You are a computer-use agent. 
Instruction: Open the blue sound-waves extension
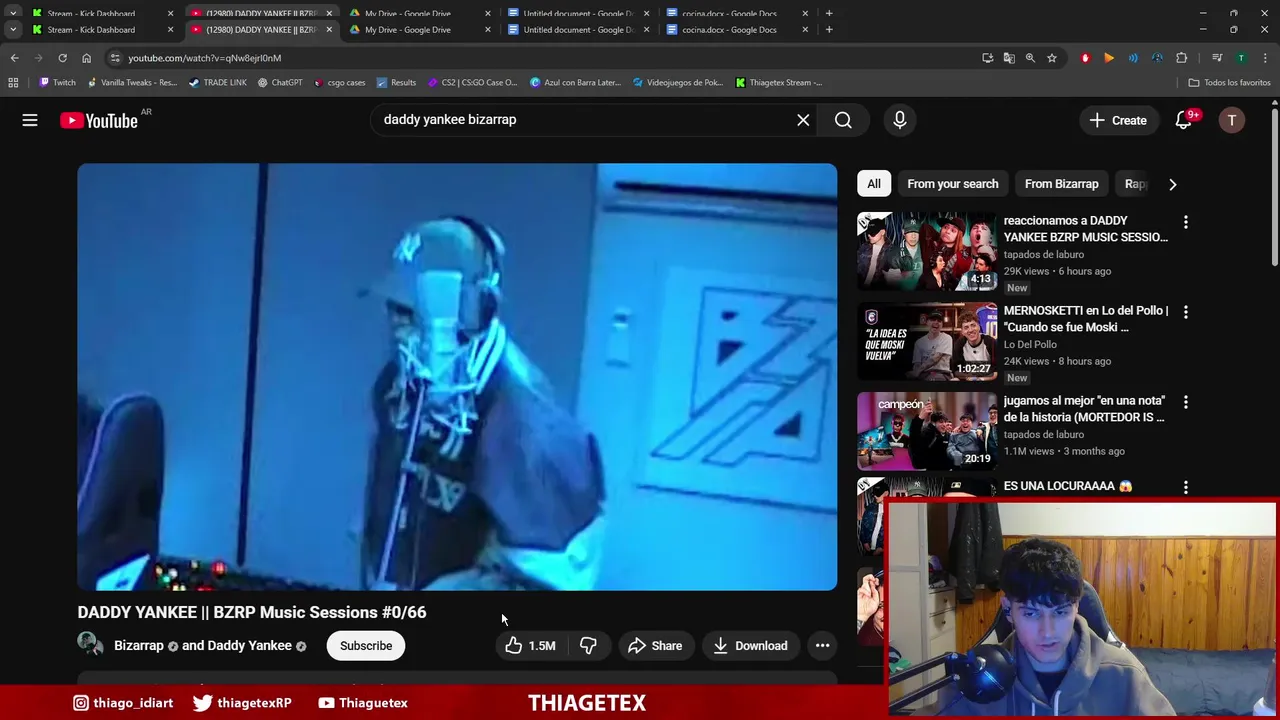click(1133, 58)
